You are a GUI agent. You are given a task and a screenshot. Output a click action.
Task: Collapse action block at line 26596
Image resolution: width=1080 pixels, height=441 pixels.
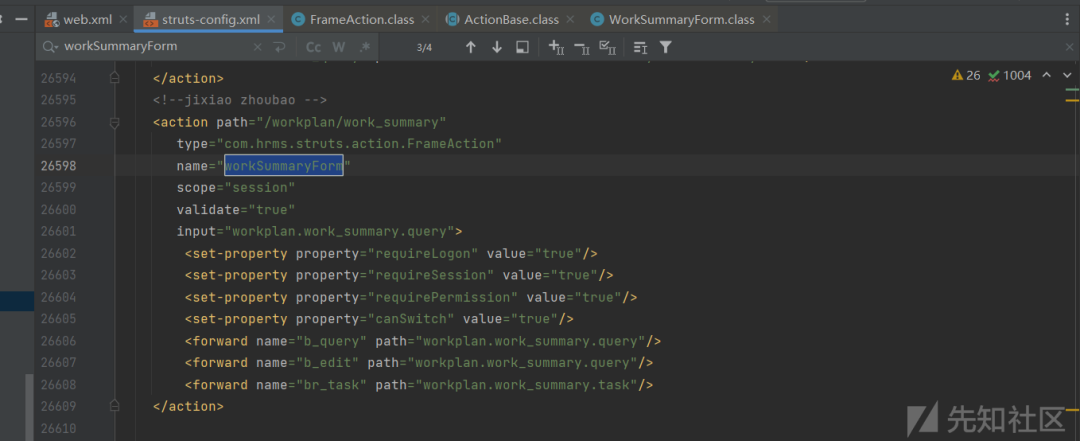(115, 123)
